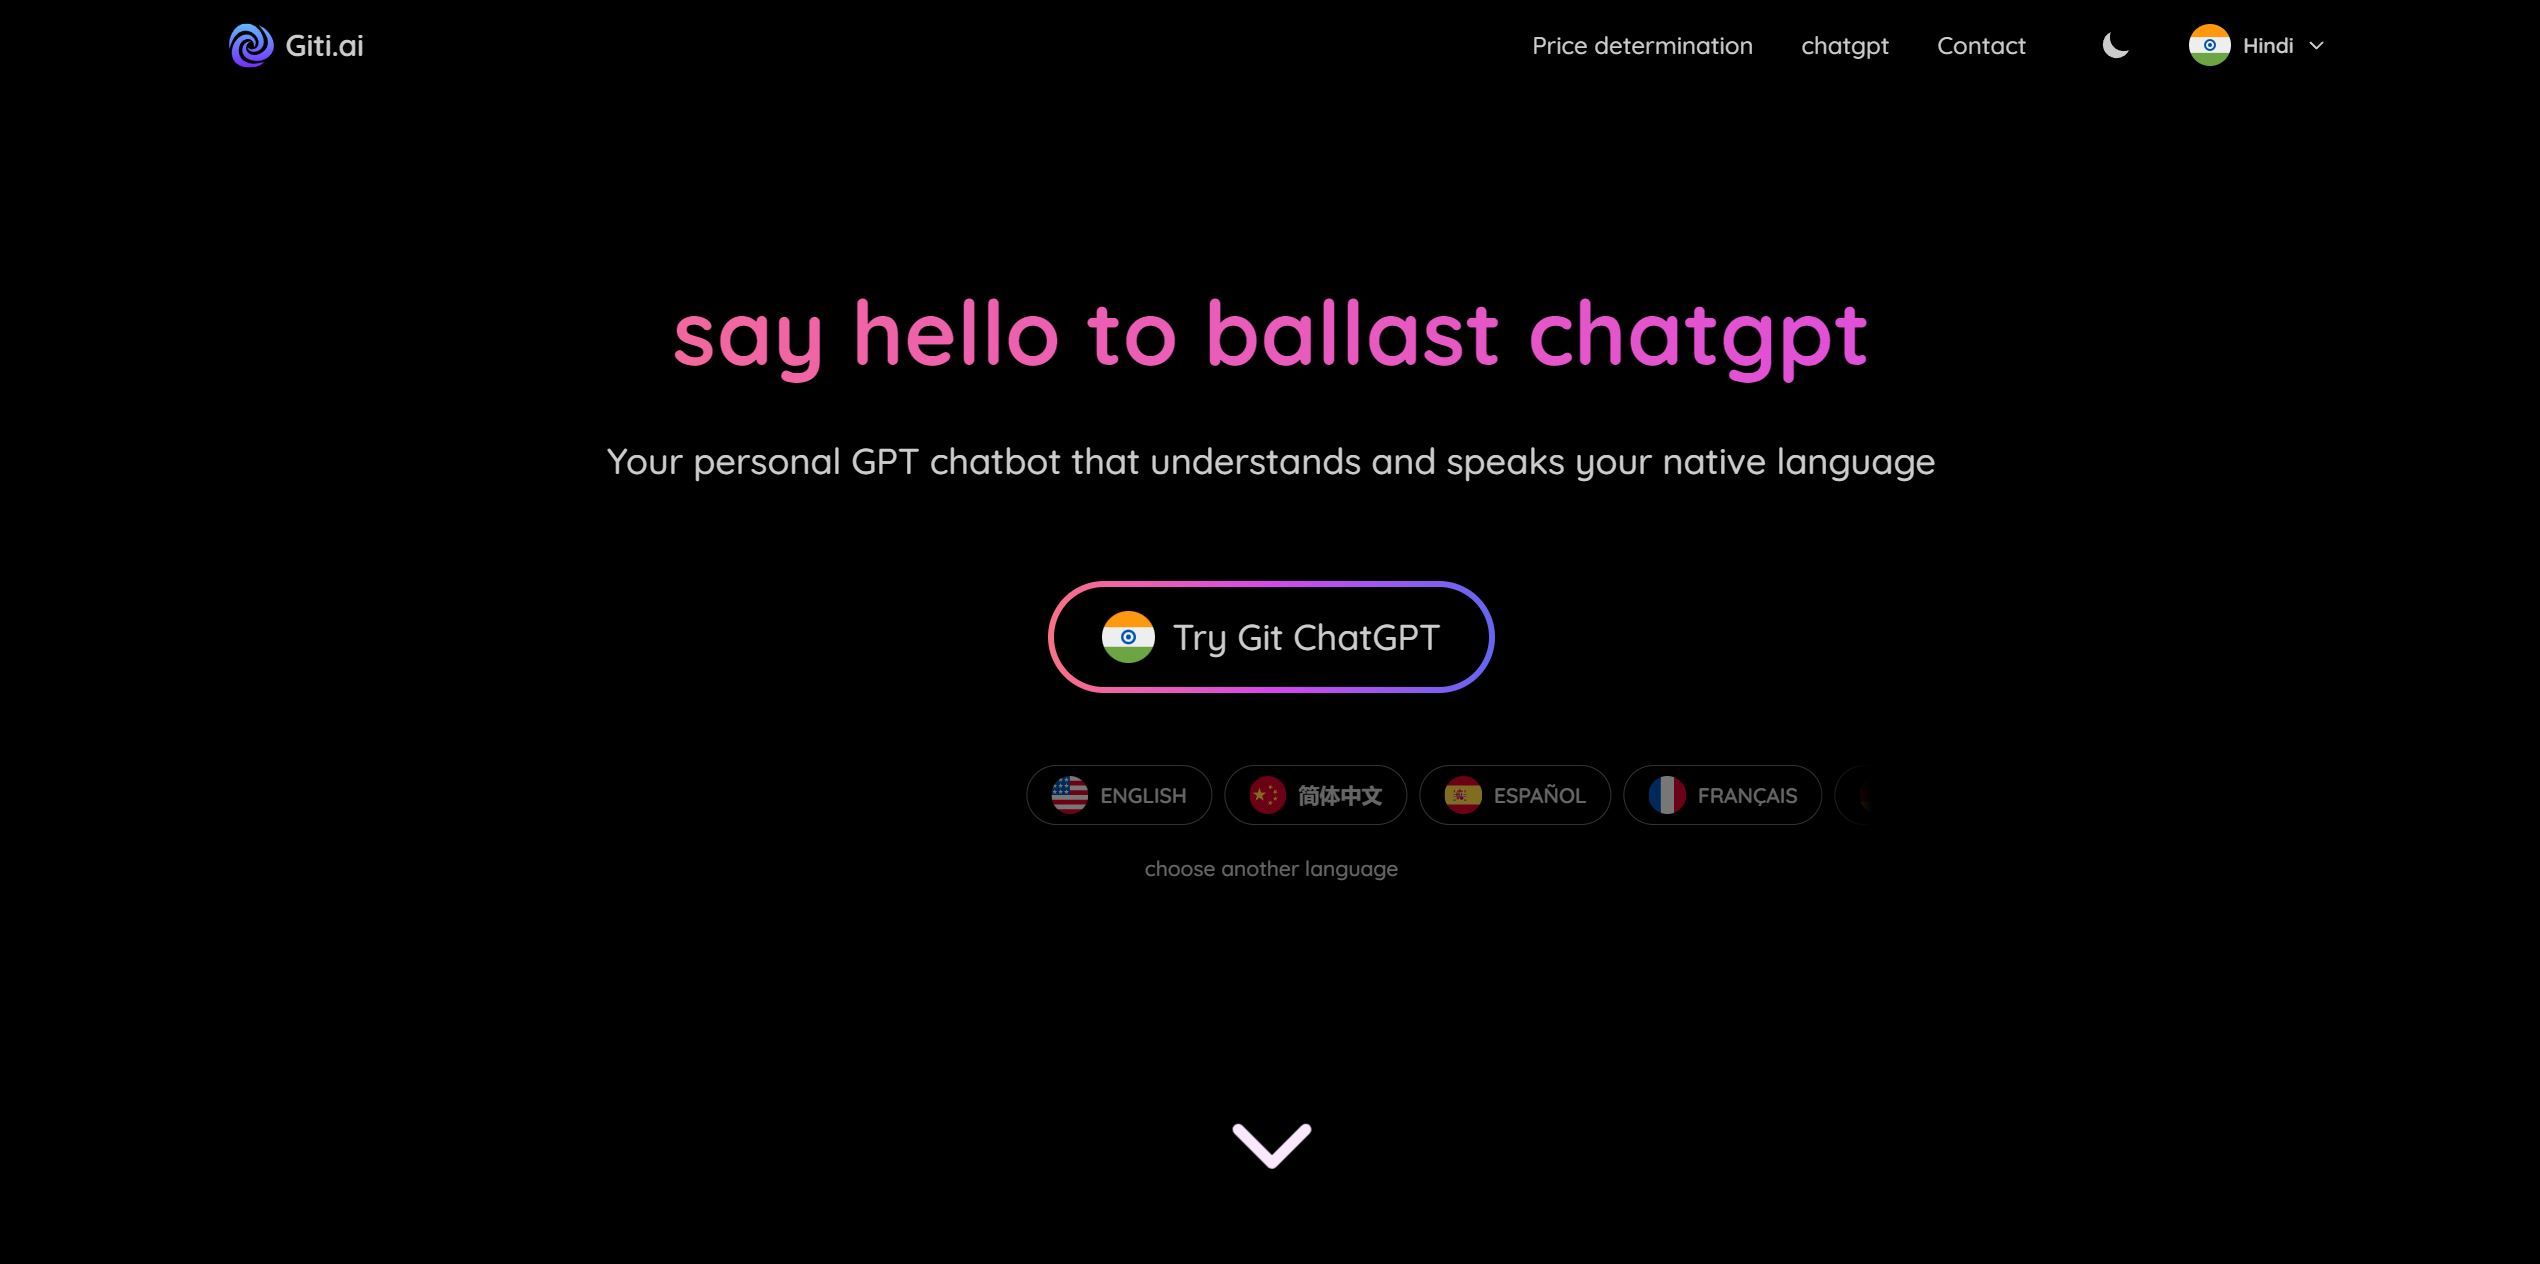Screen dimensions: 2540x1264
Task: Click Try Git ChatGPT button
Action: [1270, 634]
